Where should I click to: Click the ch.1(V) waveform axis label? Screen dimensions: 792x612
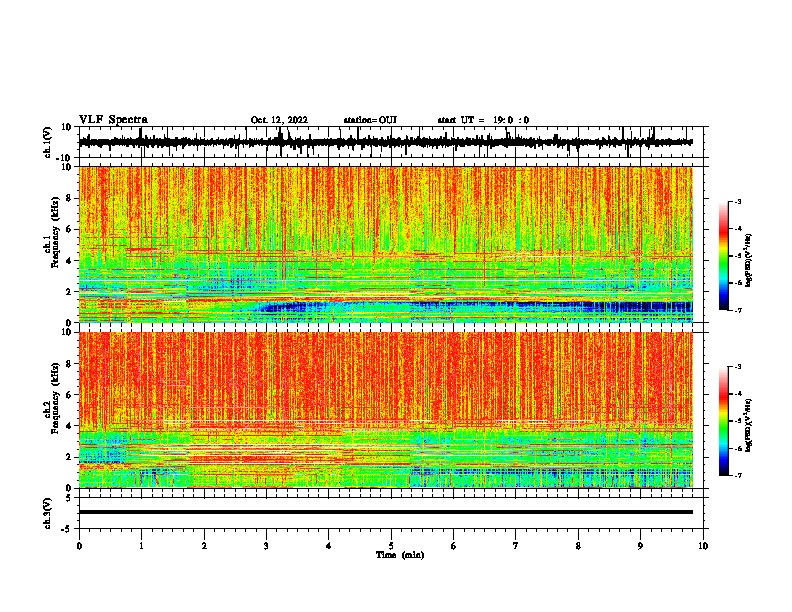click(48, 142)
